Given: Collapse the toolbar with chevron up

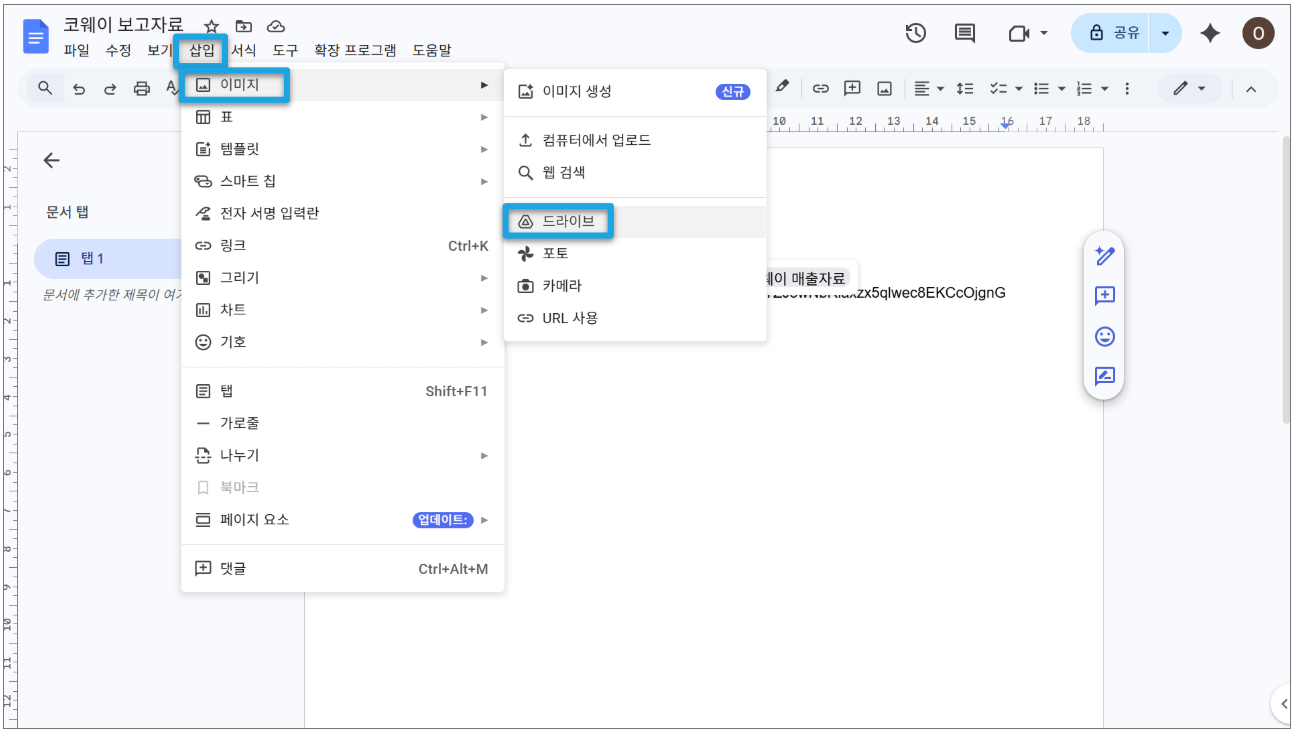Looking at the screenshot, I should pos(1251,89).
